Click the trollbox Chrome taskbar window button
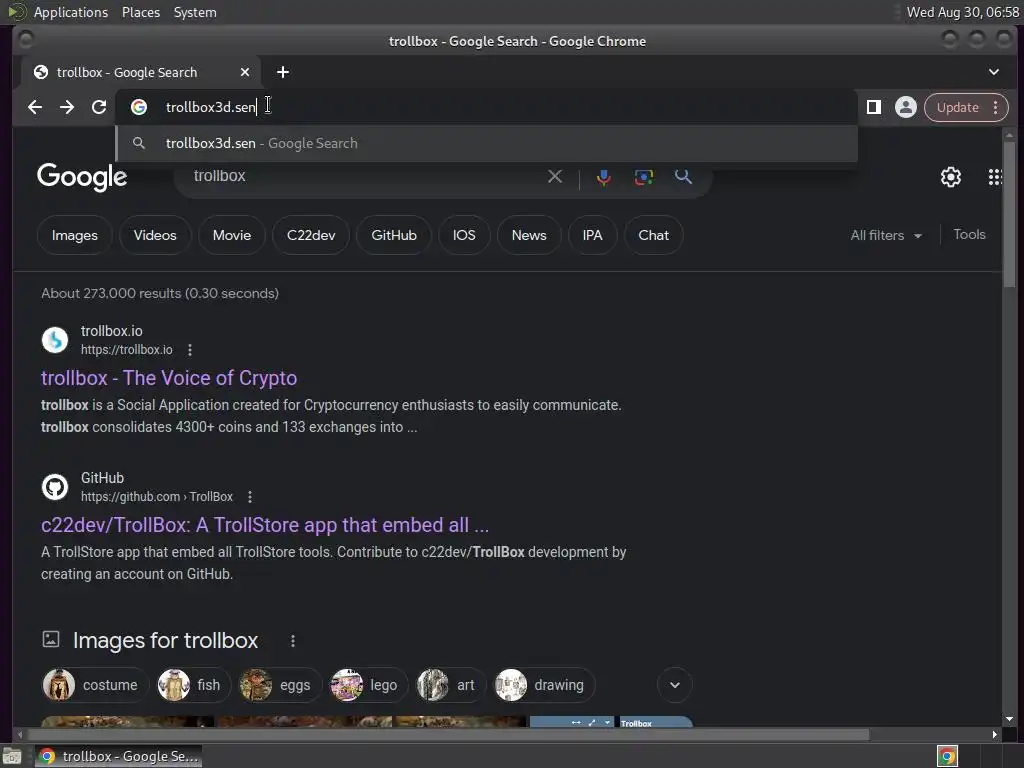 118,756
